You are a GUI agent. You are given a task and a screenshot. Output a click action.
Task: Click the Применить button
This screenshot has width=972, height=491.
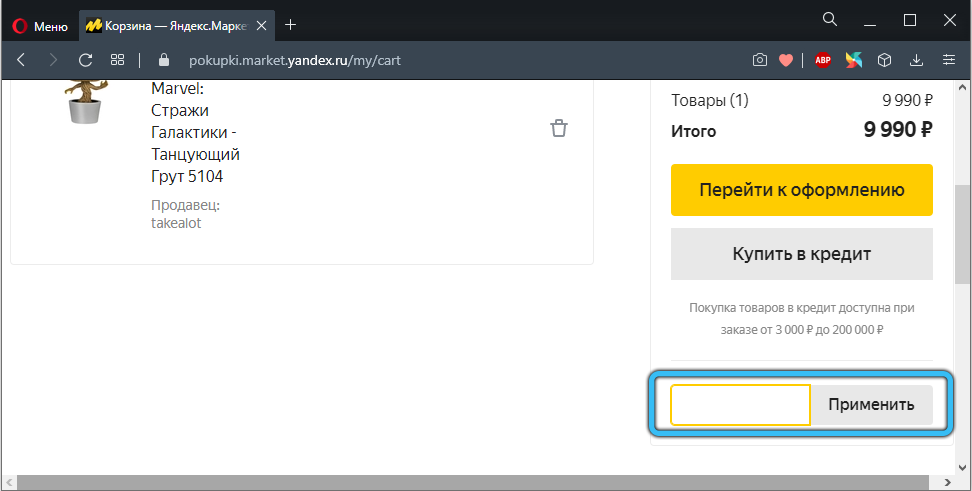point(871,405)
